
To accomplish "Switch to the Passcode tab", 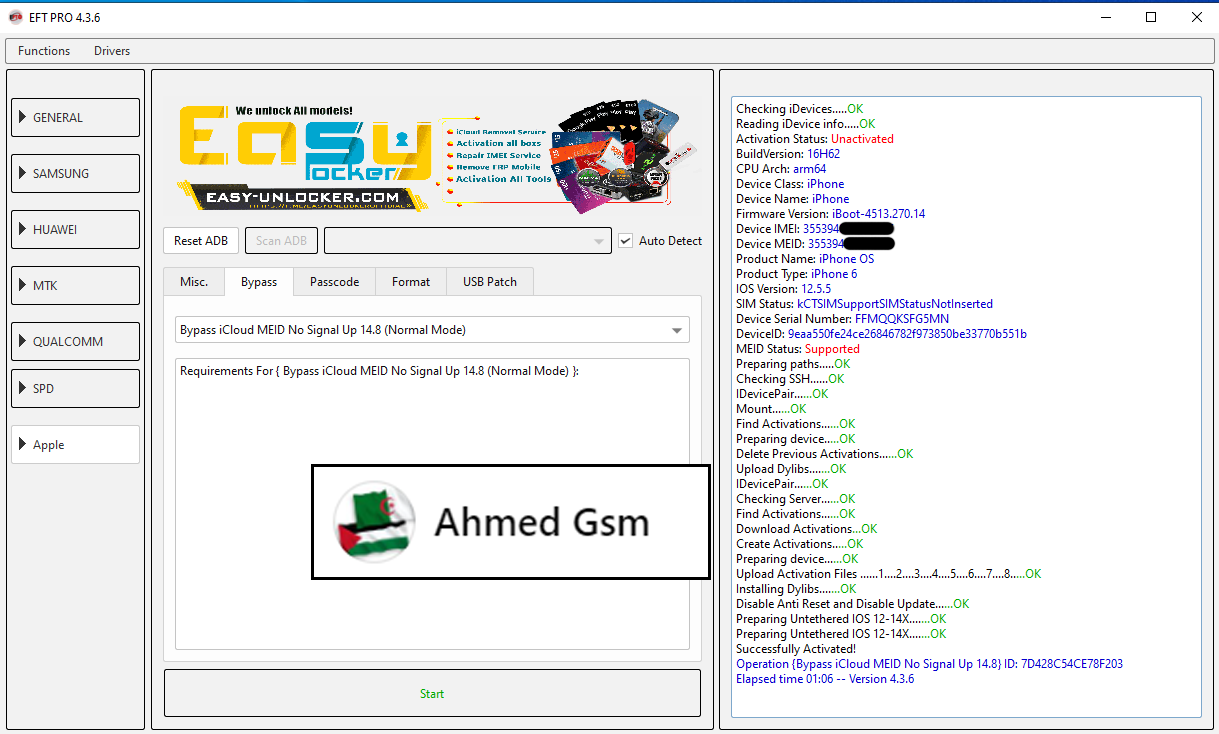I will pyautogui.click(x=334, y=282).
